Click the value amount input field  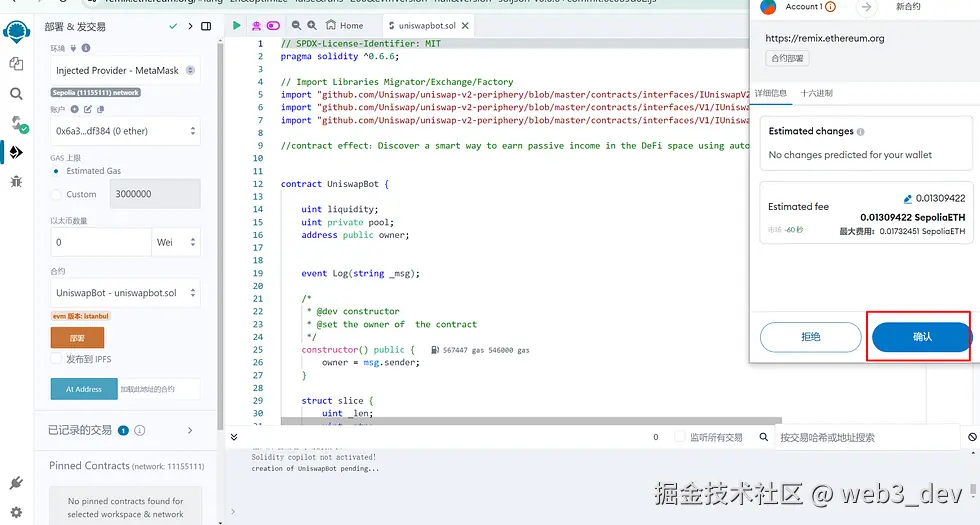[101, 242]
